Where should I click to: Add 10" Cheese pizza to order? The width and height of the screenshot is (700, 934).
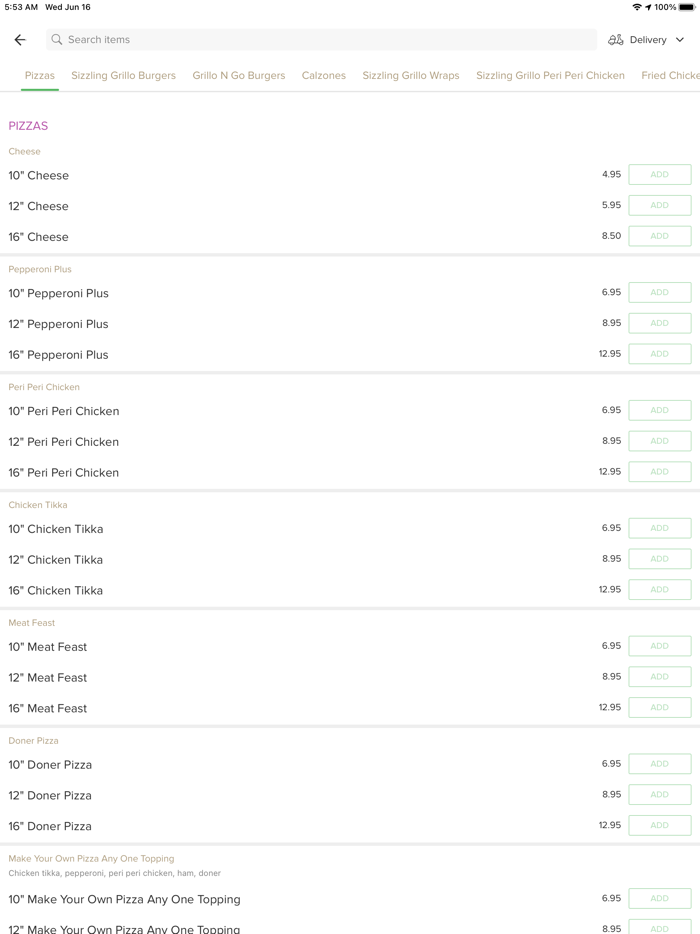[x=659, y=175]
